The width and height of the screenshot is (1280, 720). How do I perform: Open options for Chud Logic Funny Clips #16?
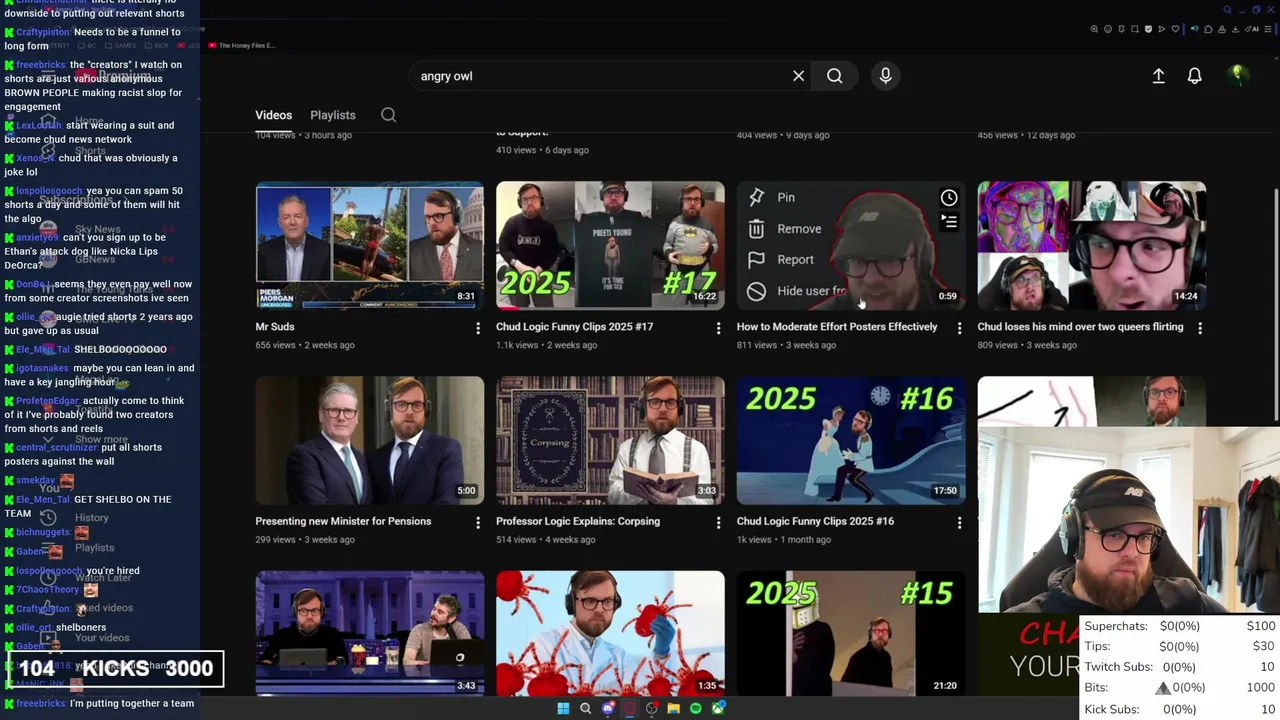[959, 522]
